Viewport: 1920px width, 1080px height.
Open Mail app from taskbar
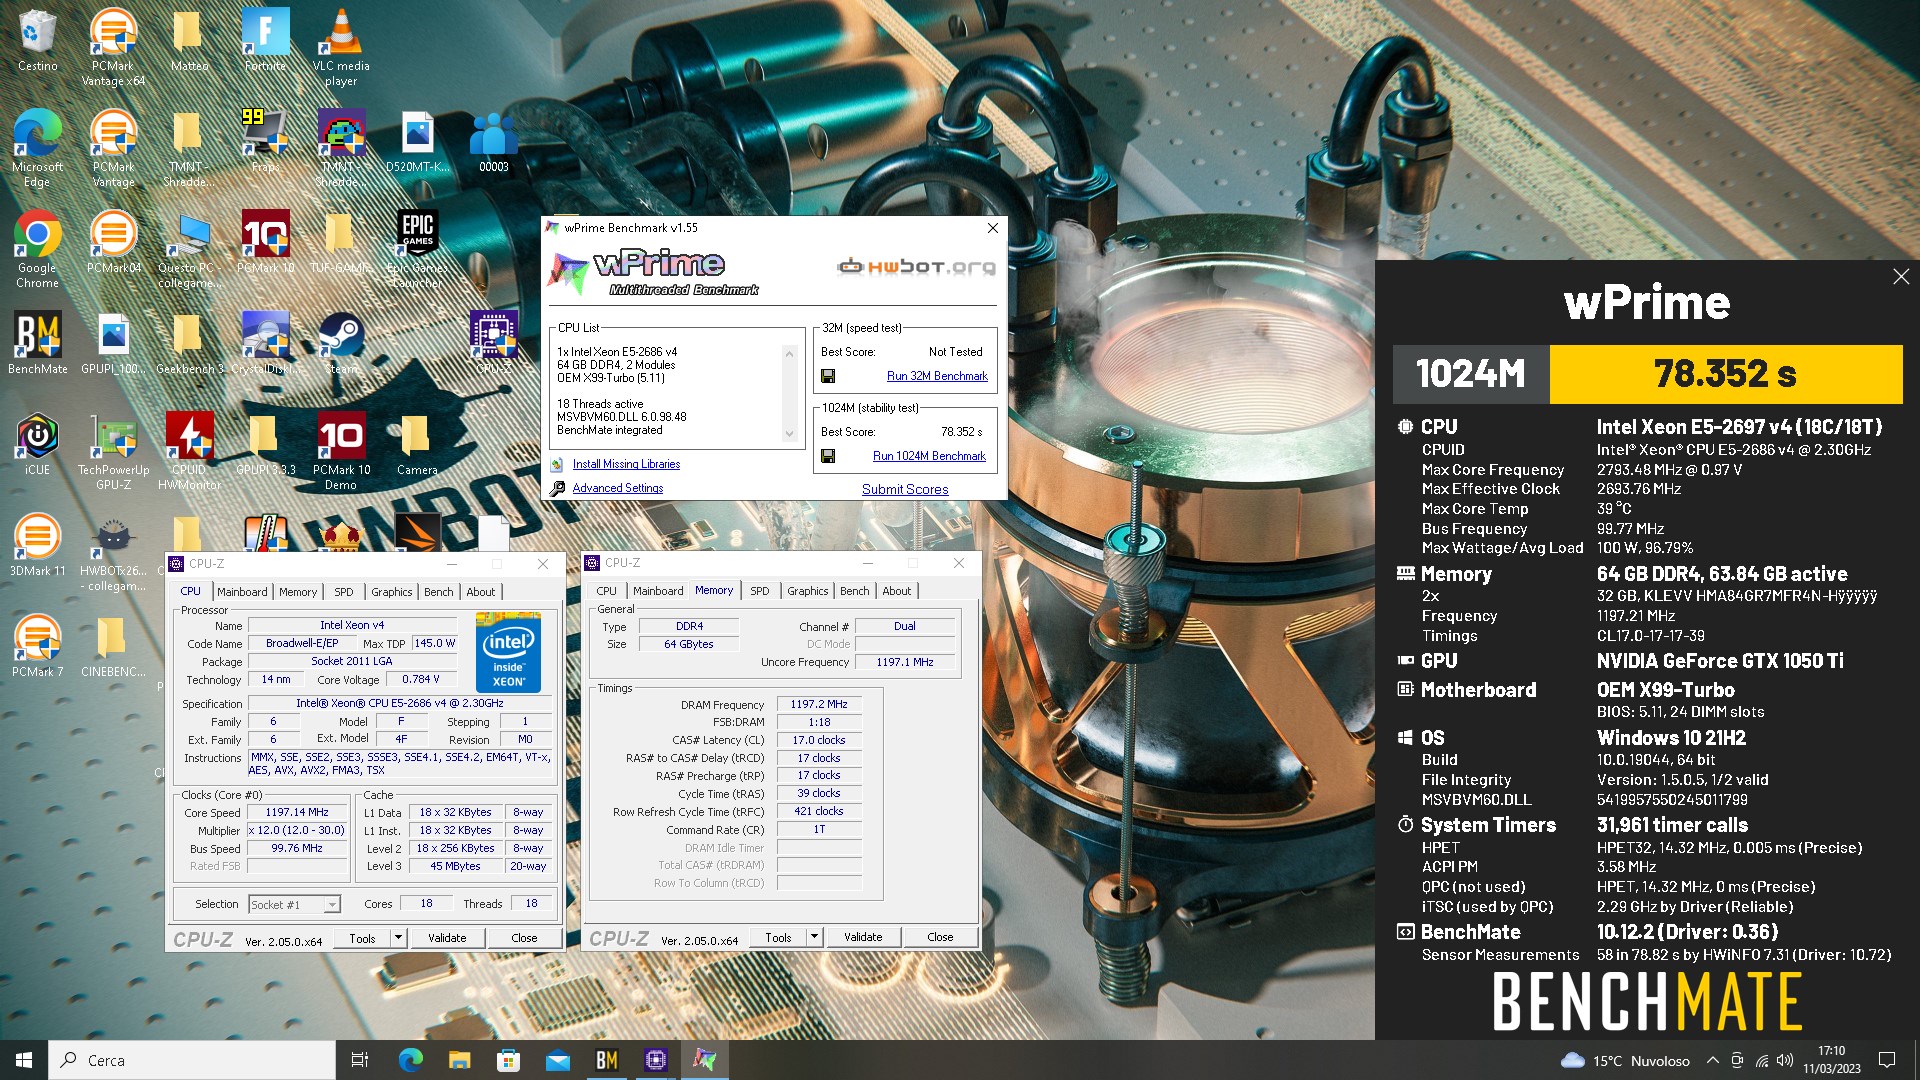(558, 1060)
